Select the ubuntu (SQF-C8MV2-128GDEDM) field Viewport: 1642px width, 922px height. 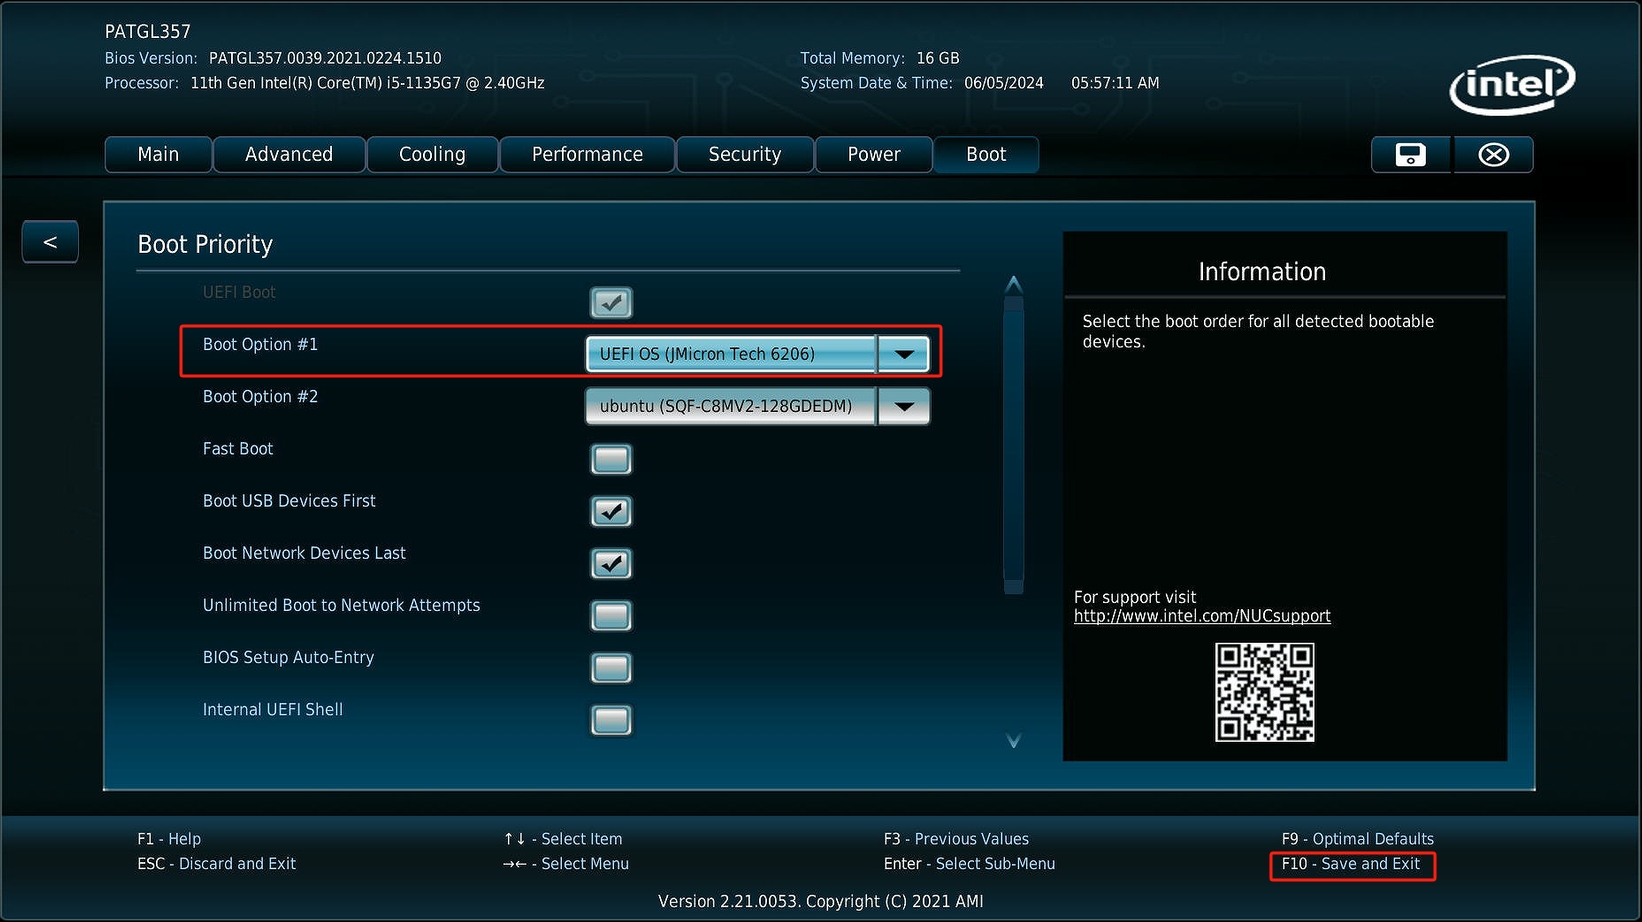[x=731, y=406]
